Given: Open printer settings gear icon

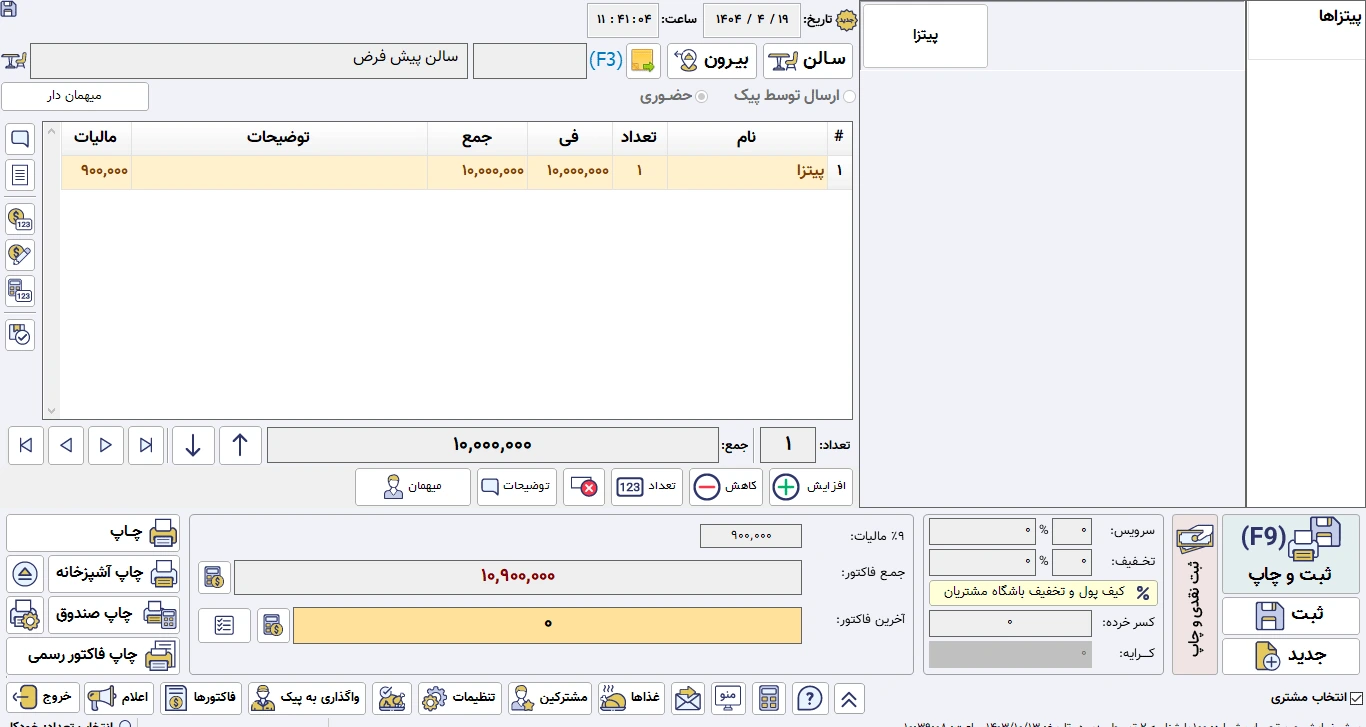Looking at the screenshot, I should click(25, 615).
